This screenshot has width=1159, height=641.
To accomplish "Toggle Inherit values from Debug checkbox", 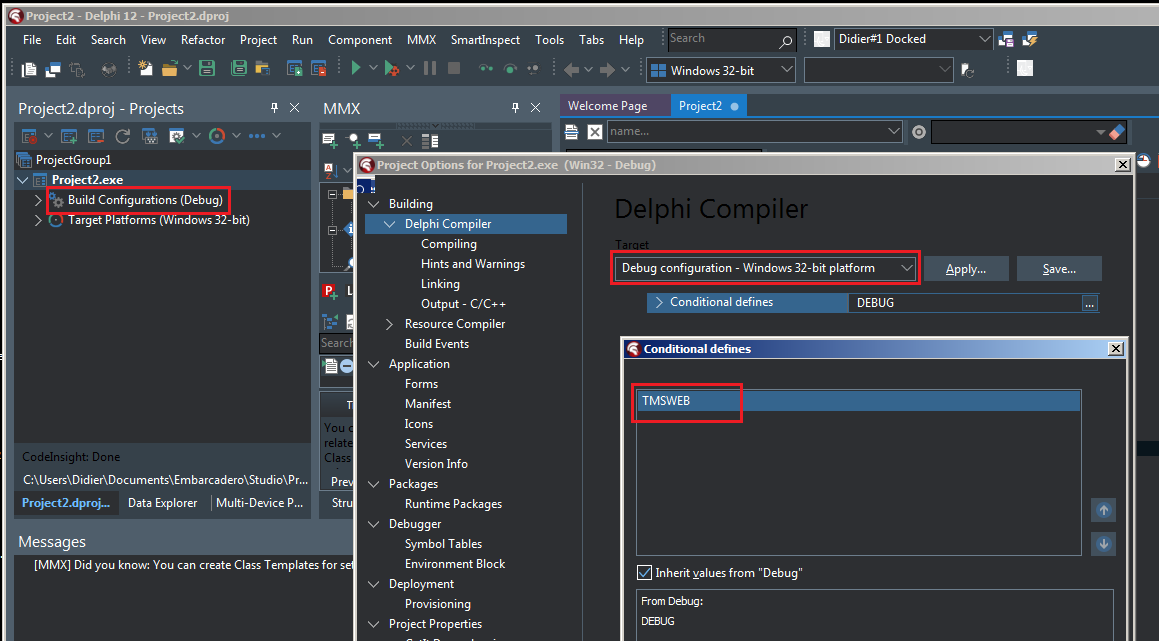I will (x=645, y=572).
